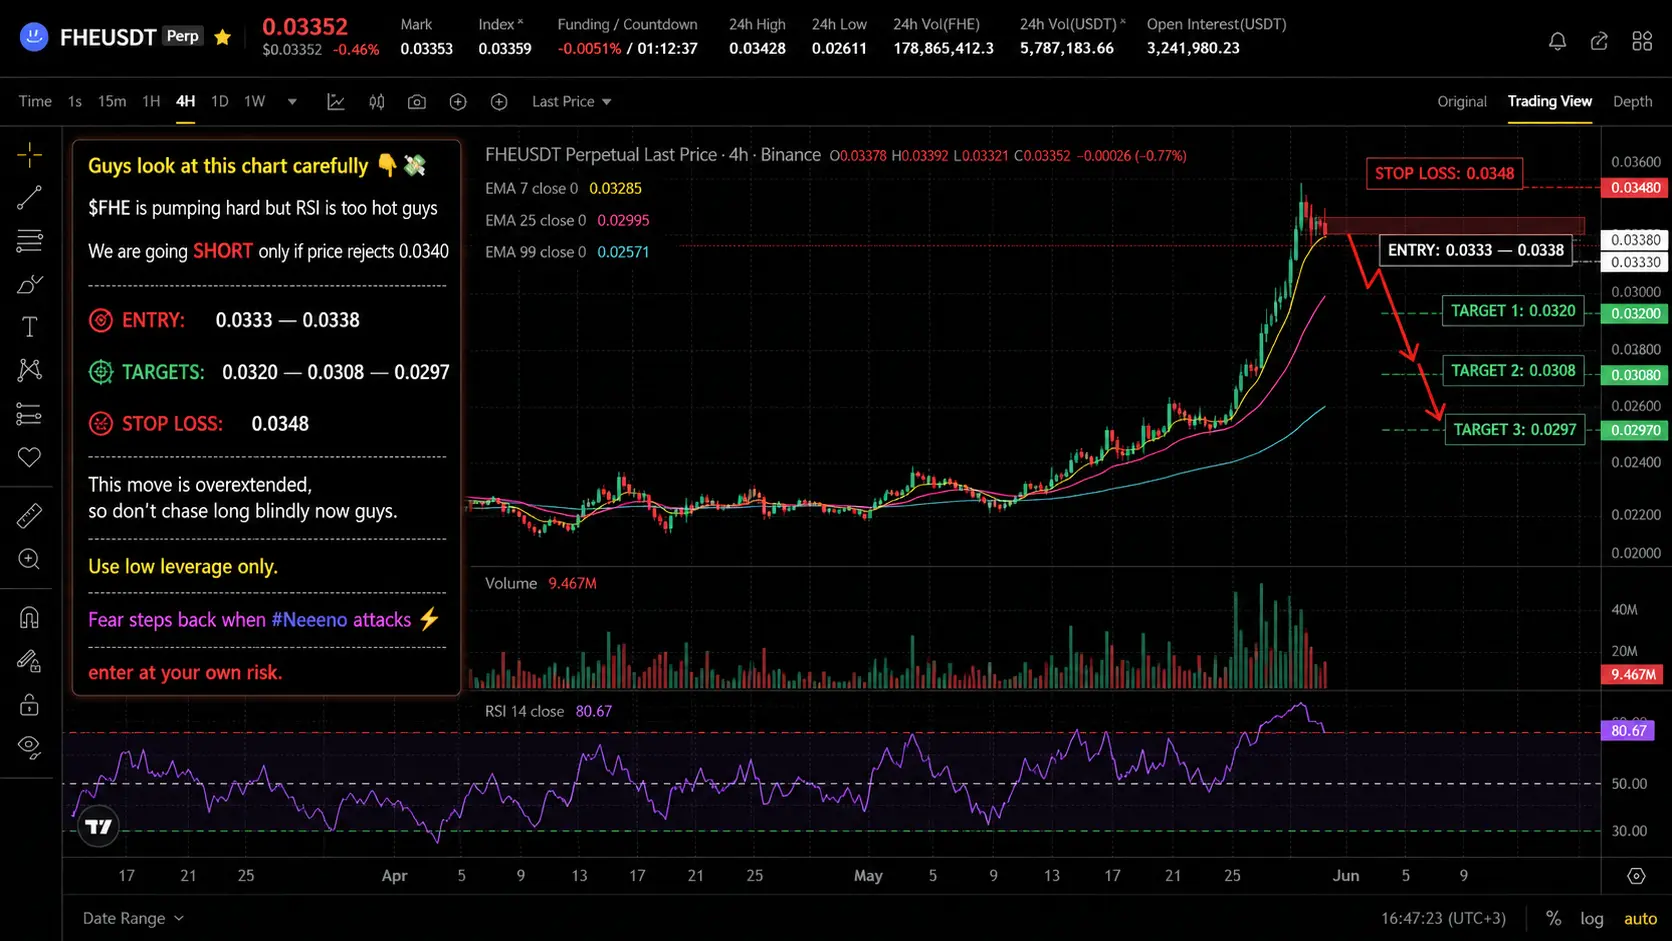Click the Index price value 0.03359
The width and height of the screenshot is (1672, 941).
[x=505, y=48]
